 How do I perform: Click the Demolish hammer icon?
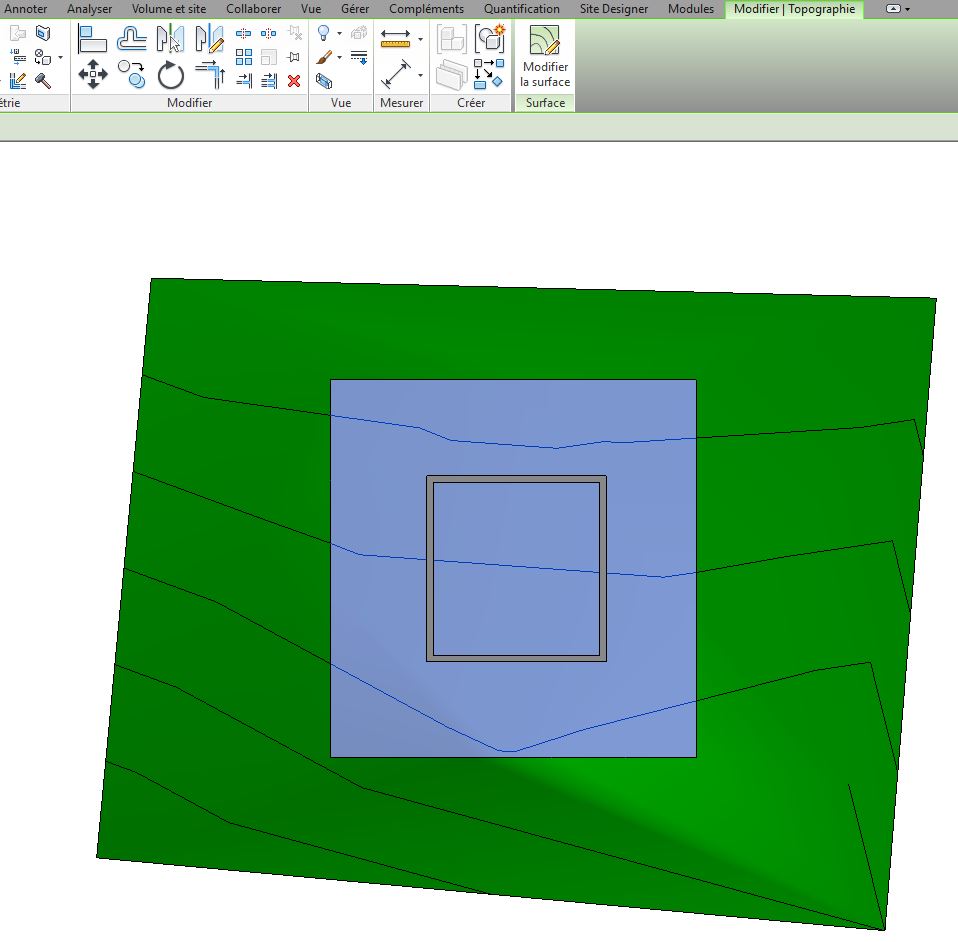43,81
